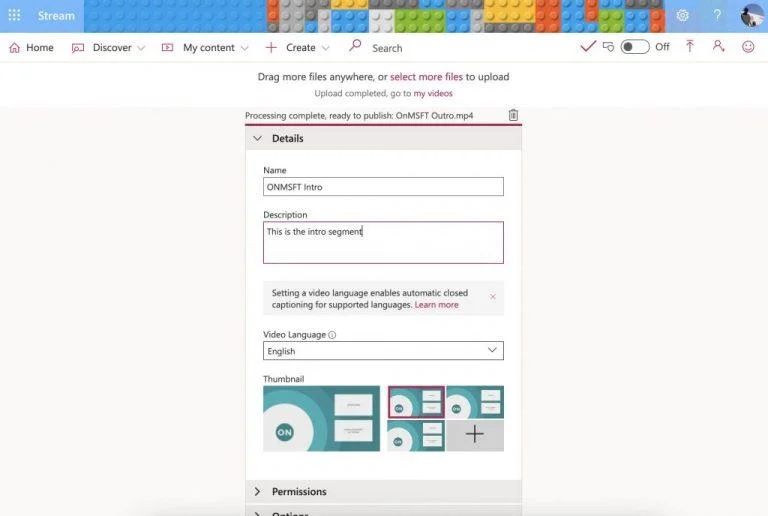Select the bottom-left small thumbnail
This screenshot has height=516, width=768.
[x=416, y=435]
